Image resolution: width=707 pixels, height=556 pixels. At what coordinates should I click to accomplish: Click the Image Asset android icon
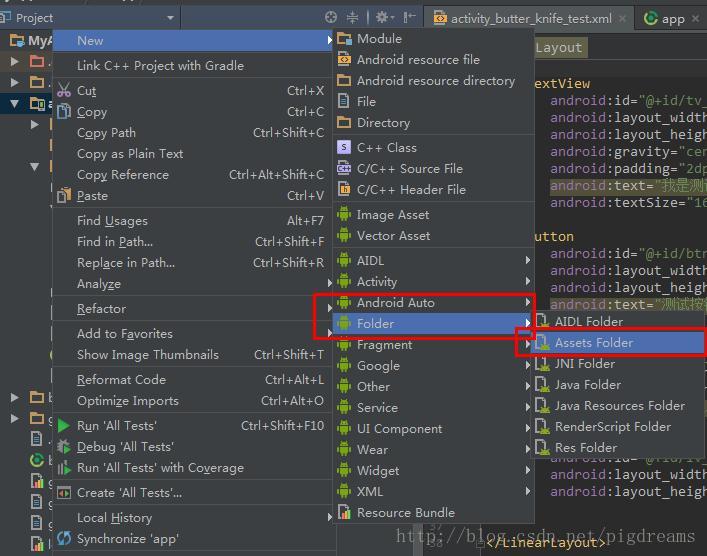(344, 215)
